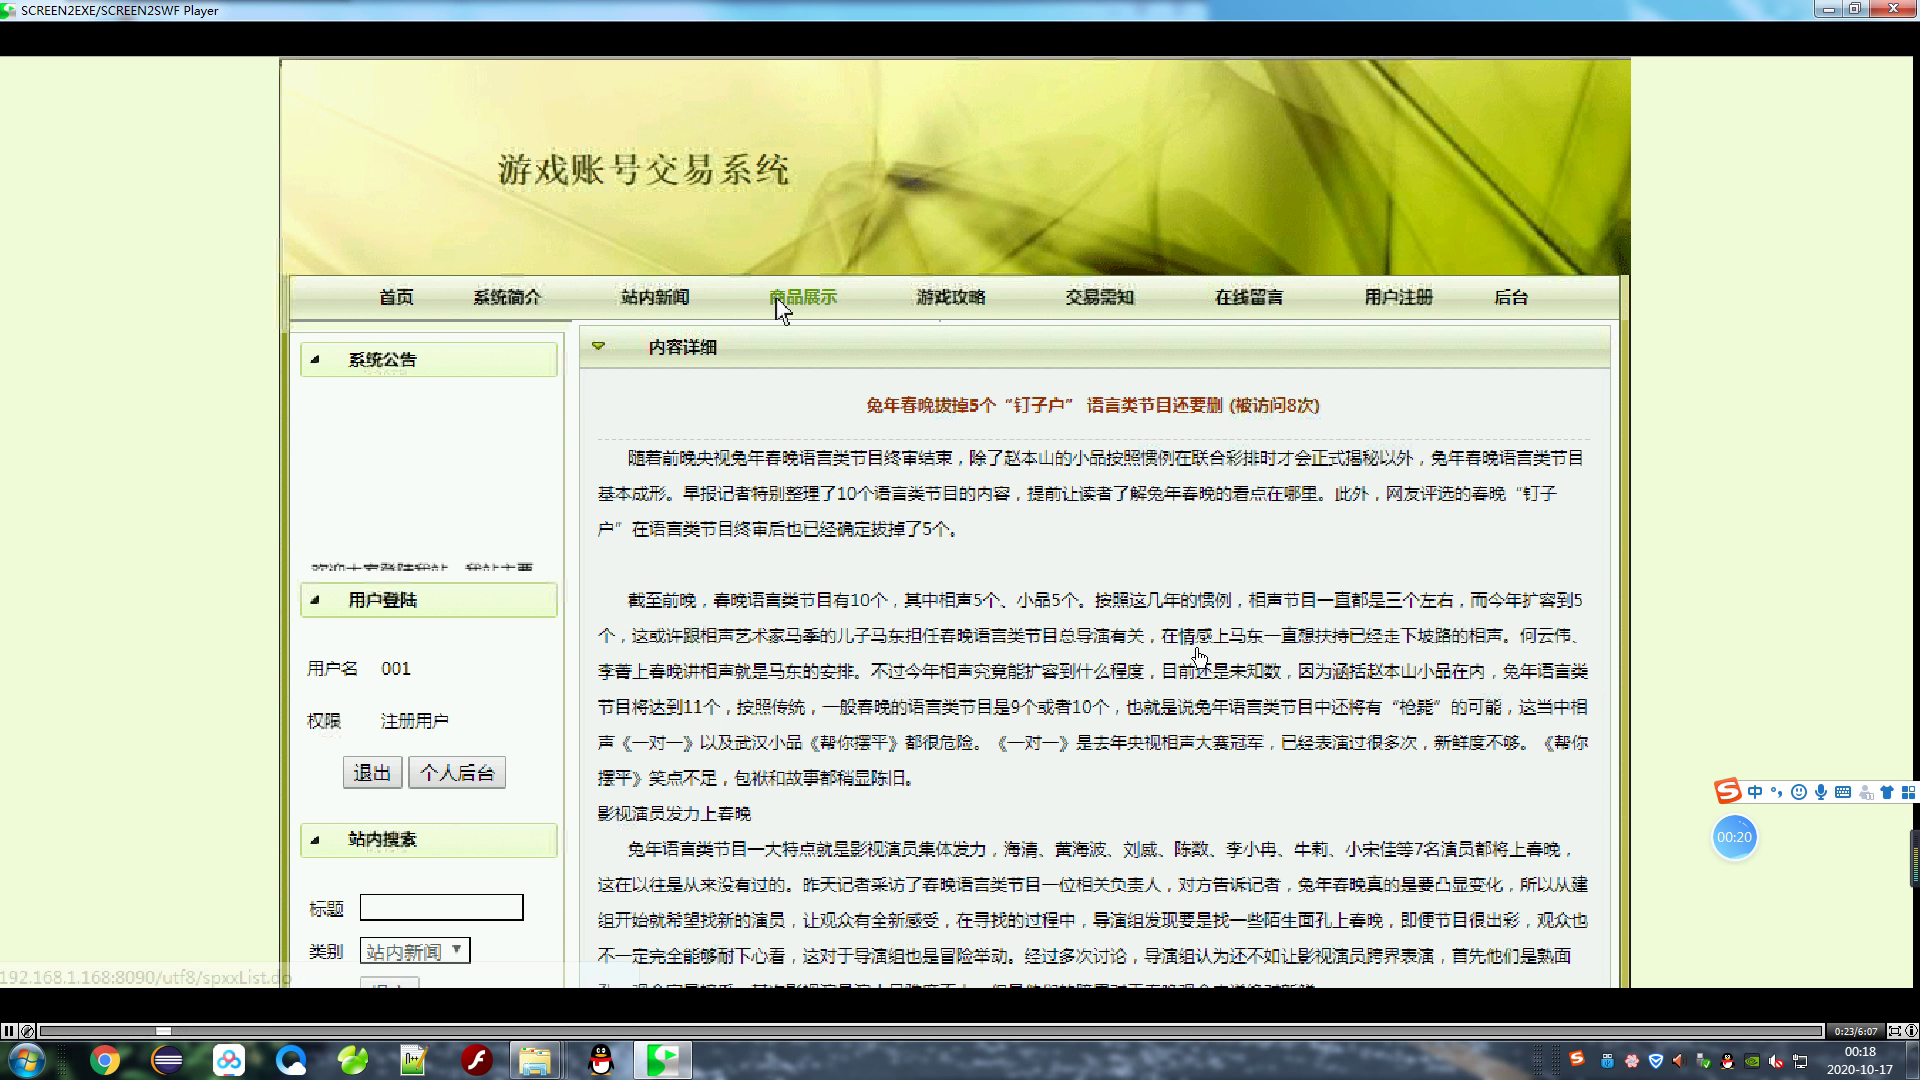Open the 类别 站内新闻 dropdown
This screenshot has height=1080, width=1920.
point(415,951)
